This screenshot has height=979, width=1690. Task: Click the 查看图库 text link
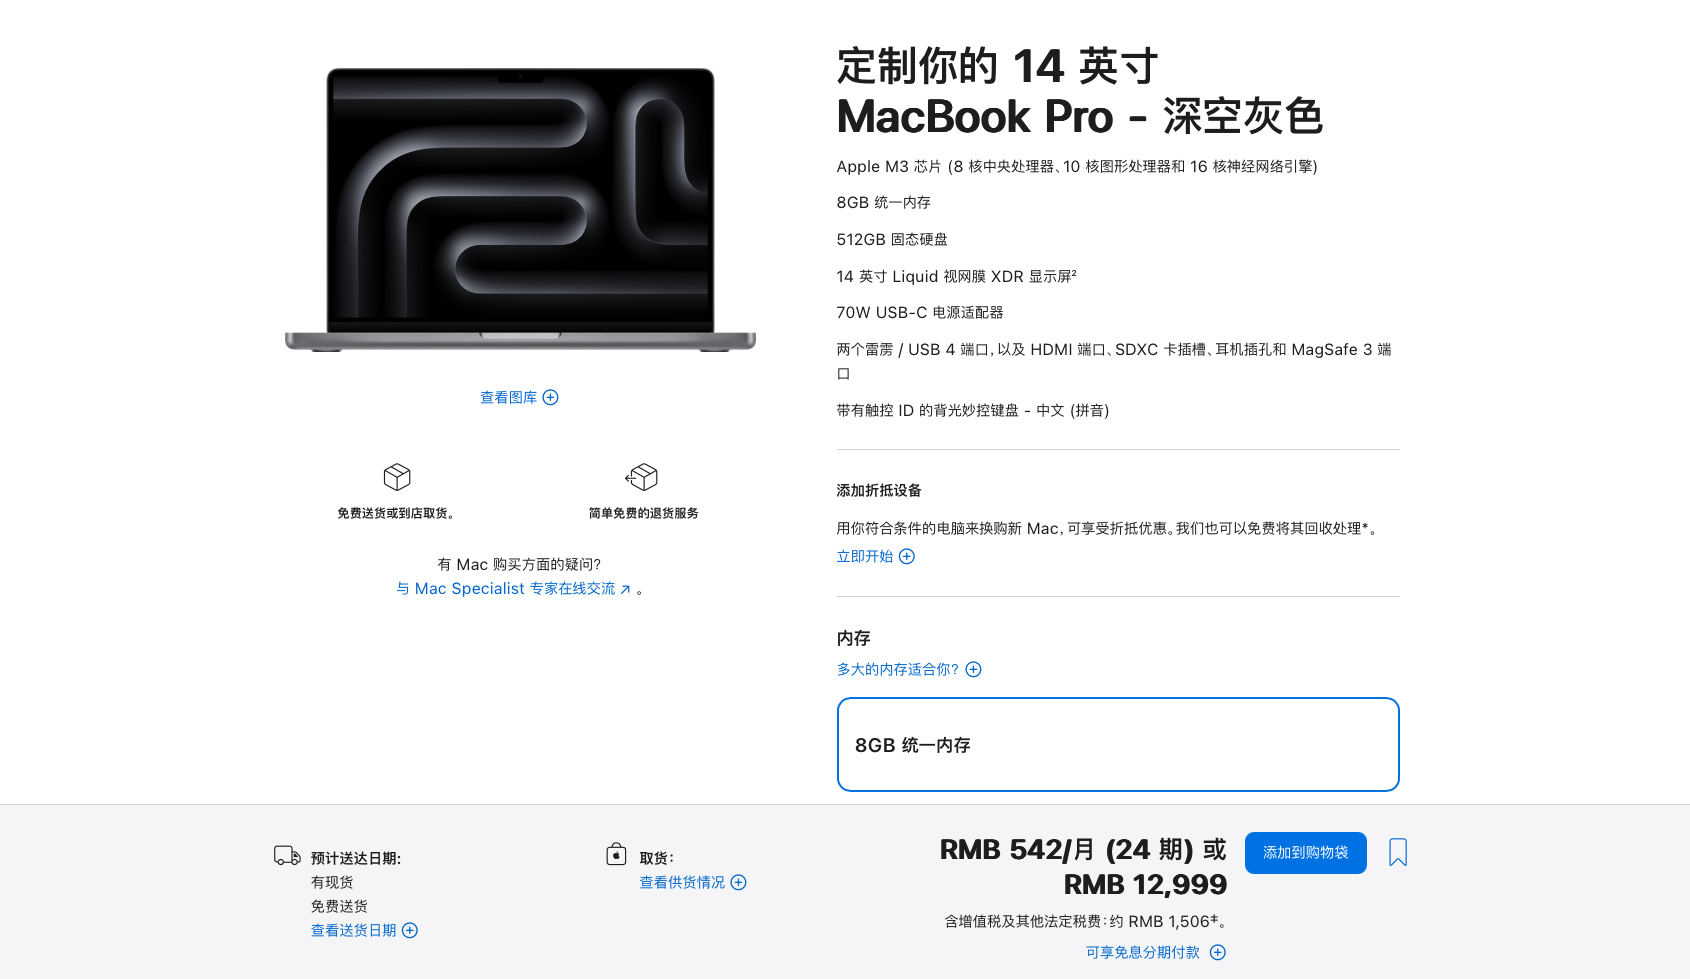pyautogui.click(x=506, y=397)
